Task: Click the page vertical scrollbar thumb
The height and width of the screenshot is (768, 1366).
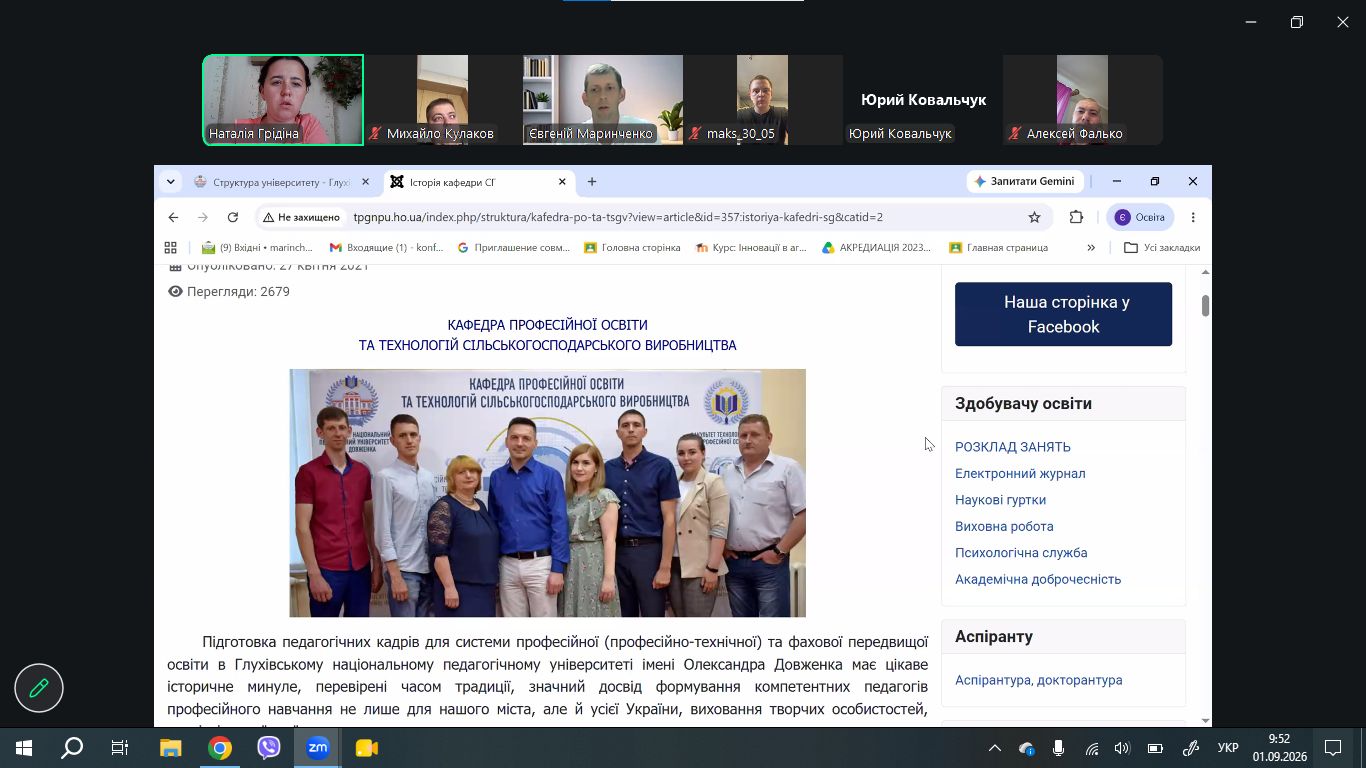Action: pos(1205,306)
